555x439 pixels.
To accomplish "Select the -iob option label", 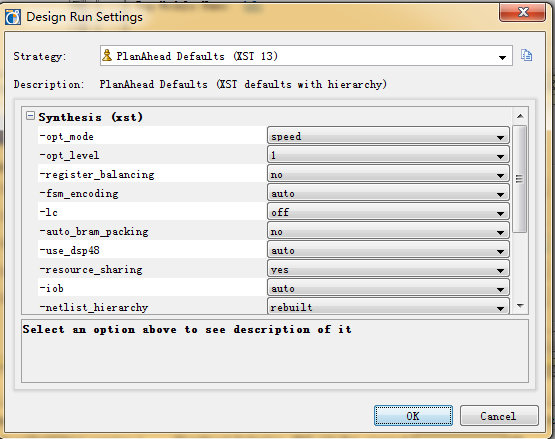I will click(x=52, y=289).
